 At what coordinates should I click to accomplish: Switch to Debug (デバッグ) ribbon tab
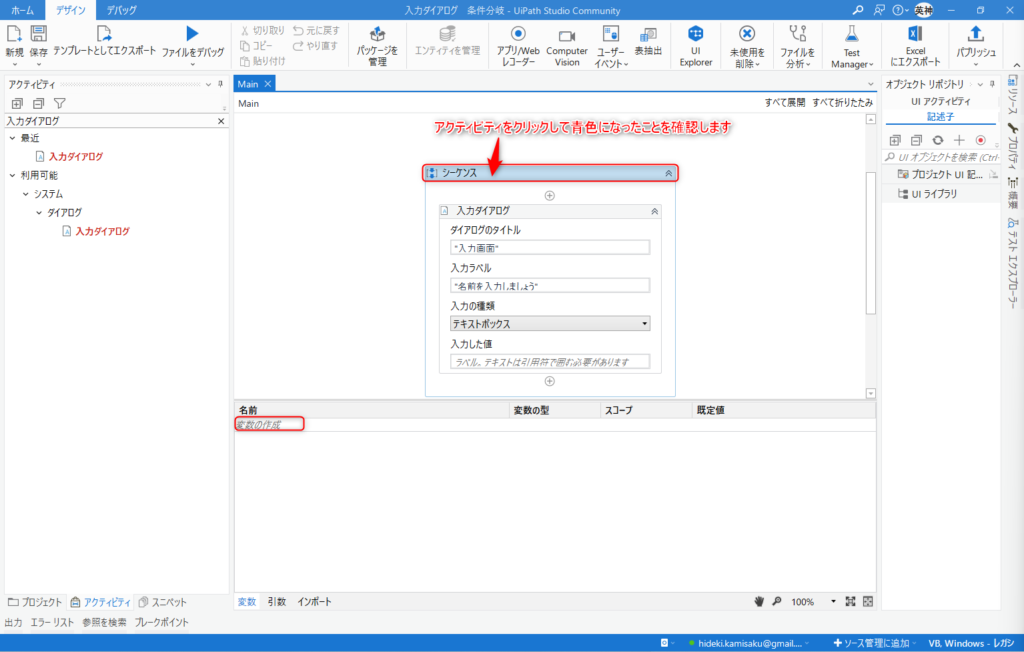point(121,10)
